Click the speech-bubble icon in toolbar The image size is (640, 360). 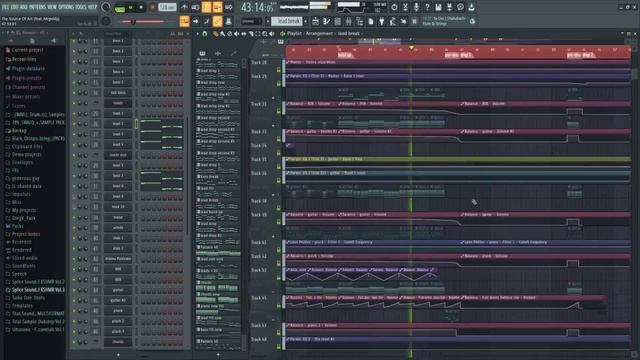coord(460,7)
